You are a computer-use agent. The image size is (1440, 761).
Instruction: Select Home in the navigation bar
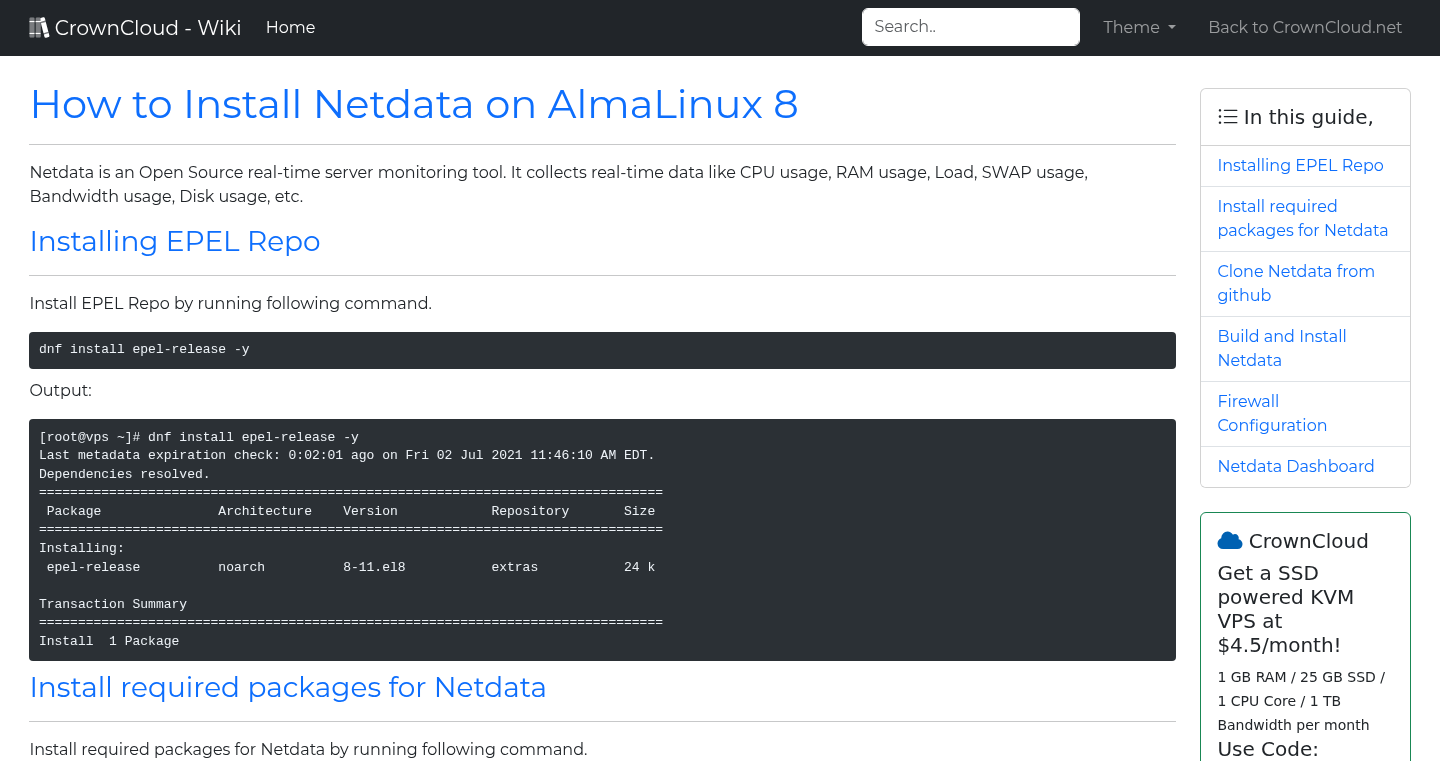[x=290, y=27]
